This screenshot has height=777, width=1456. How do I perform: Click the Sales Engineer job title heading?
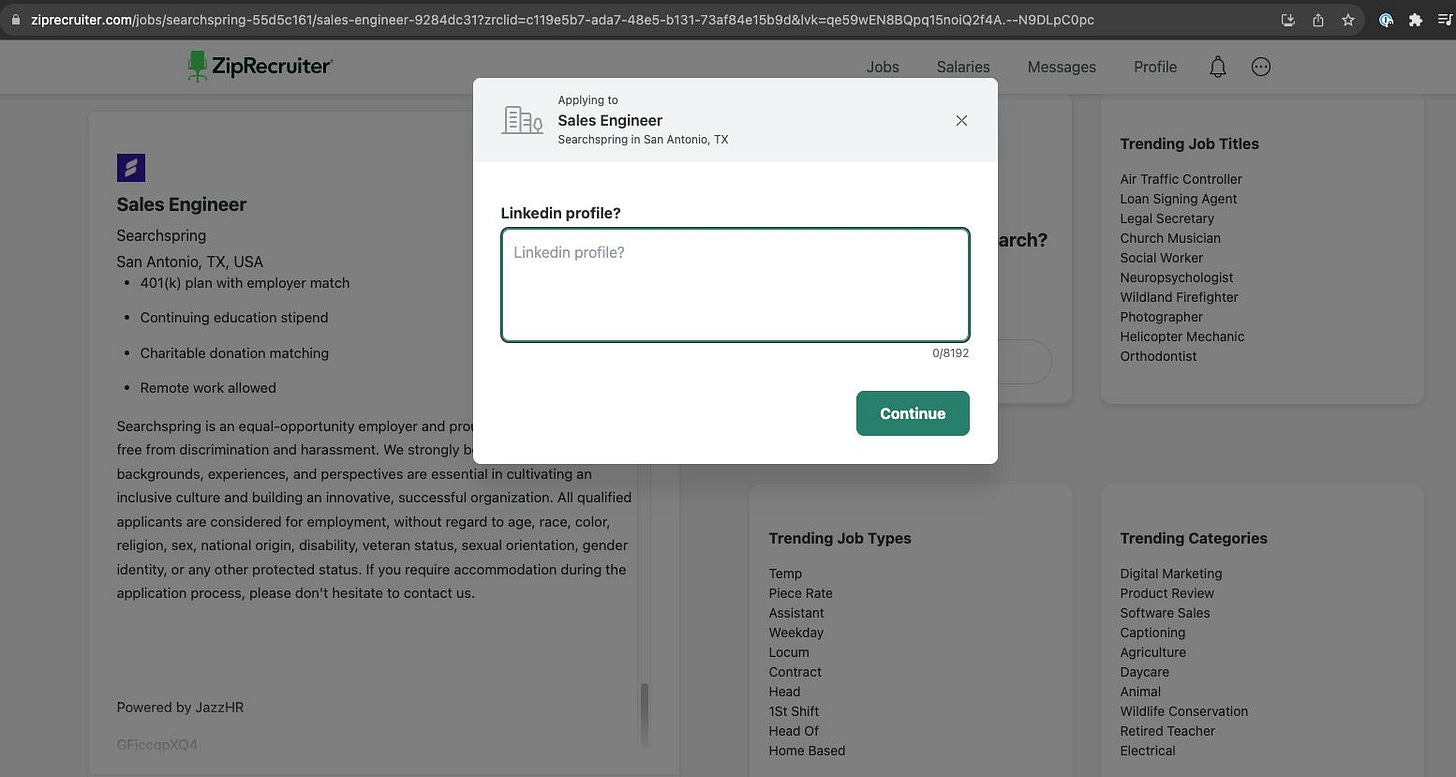pyautogui.click(x=181, y=204)
